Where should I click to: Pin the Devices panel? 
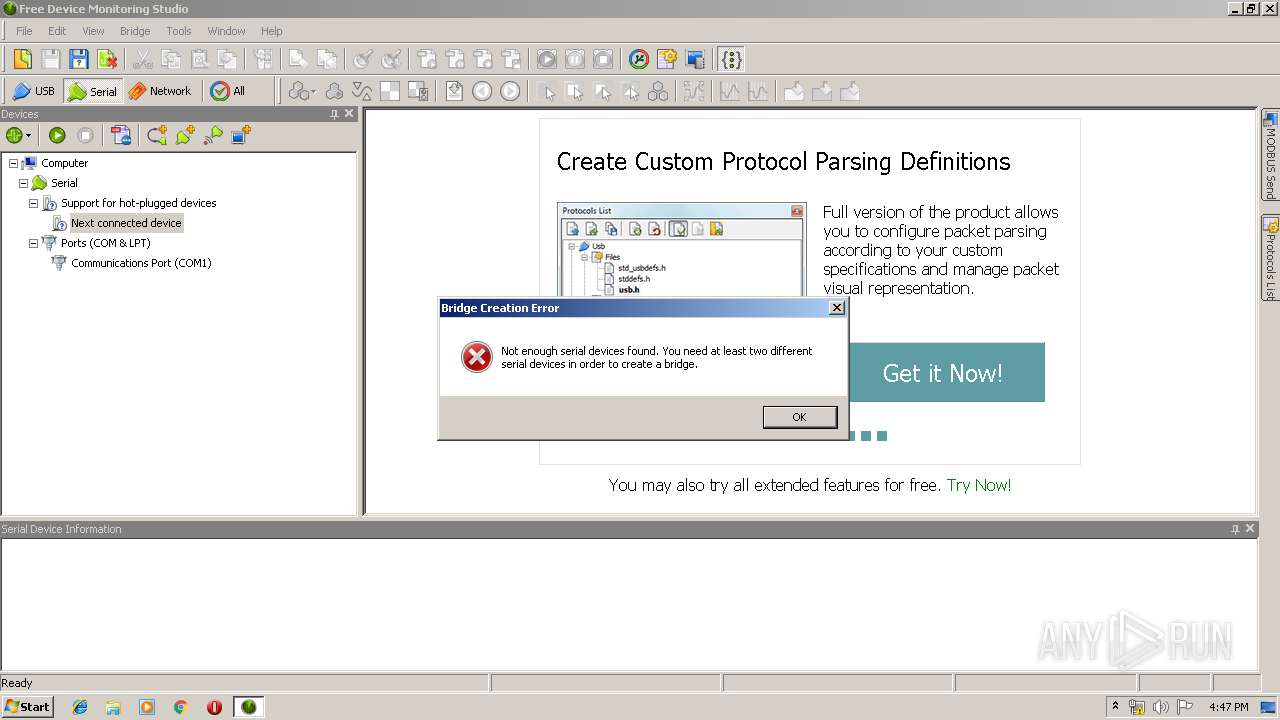(x=335, y=114)
